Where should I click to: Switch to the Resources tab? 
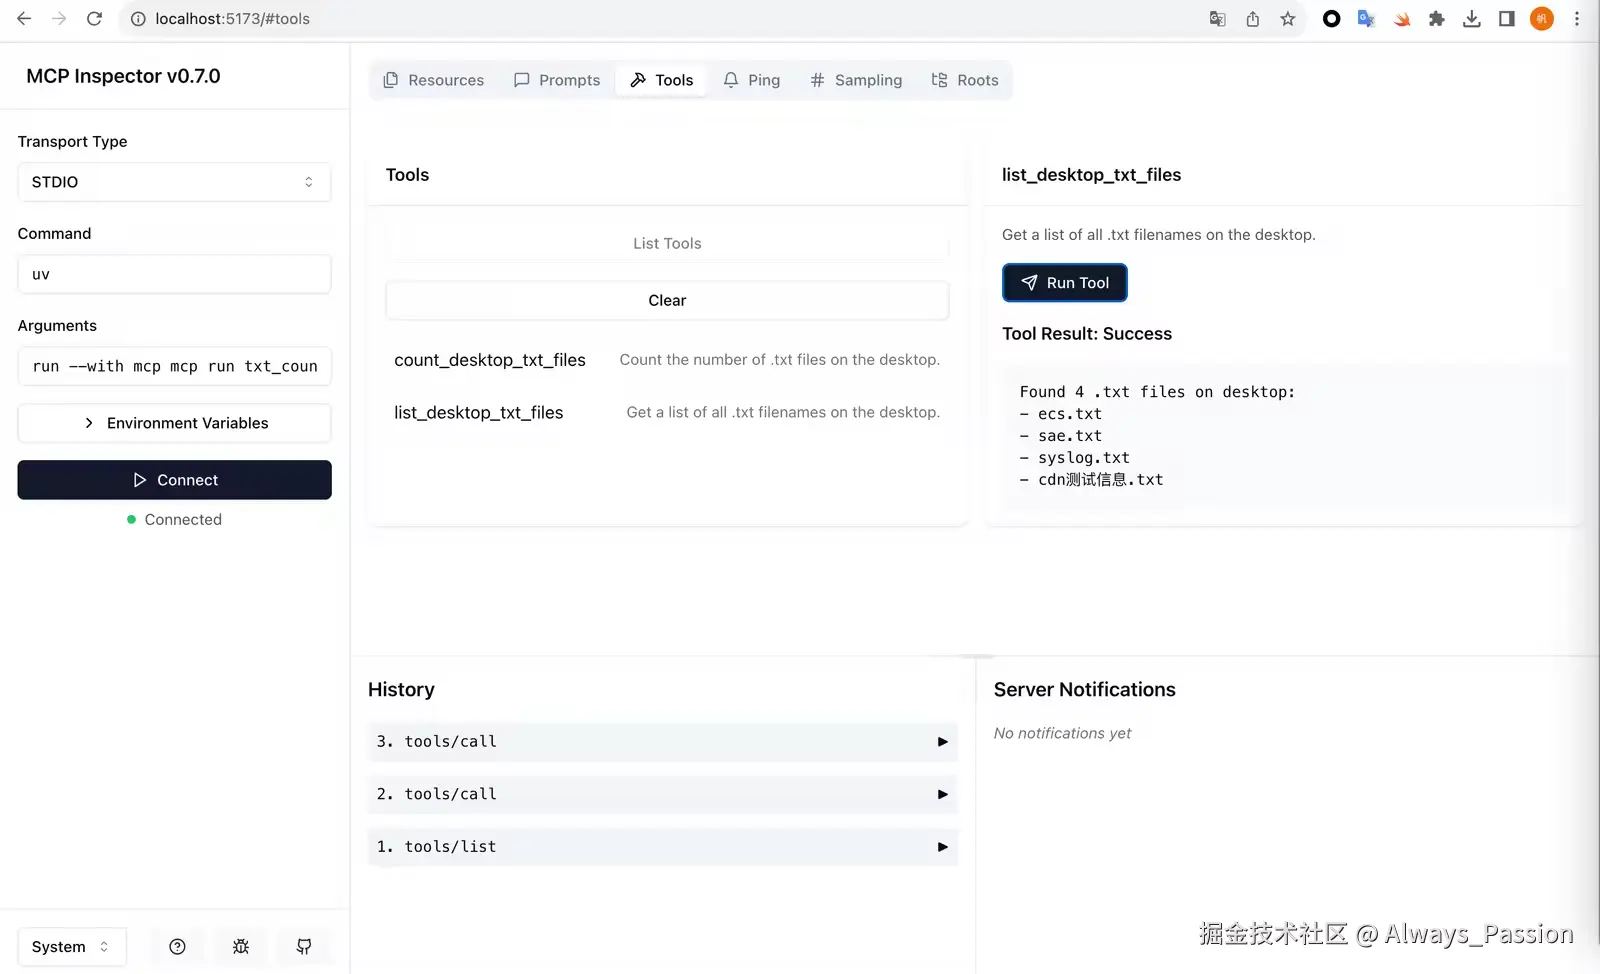coord(434,80)
